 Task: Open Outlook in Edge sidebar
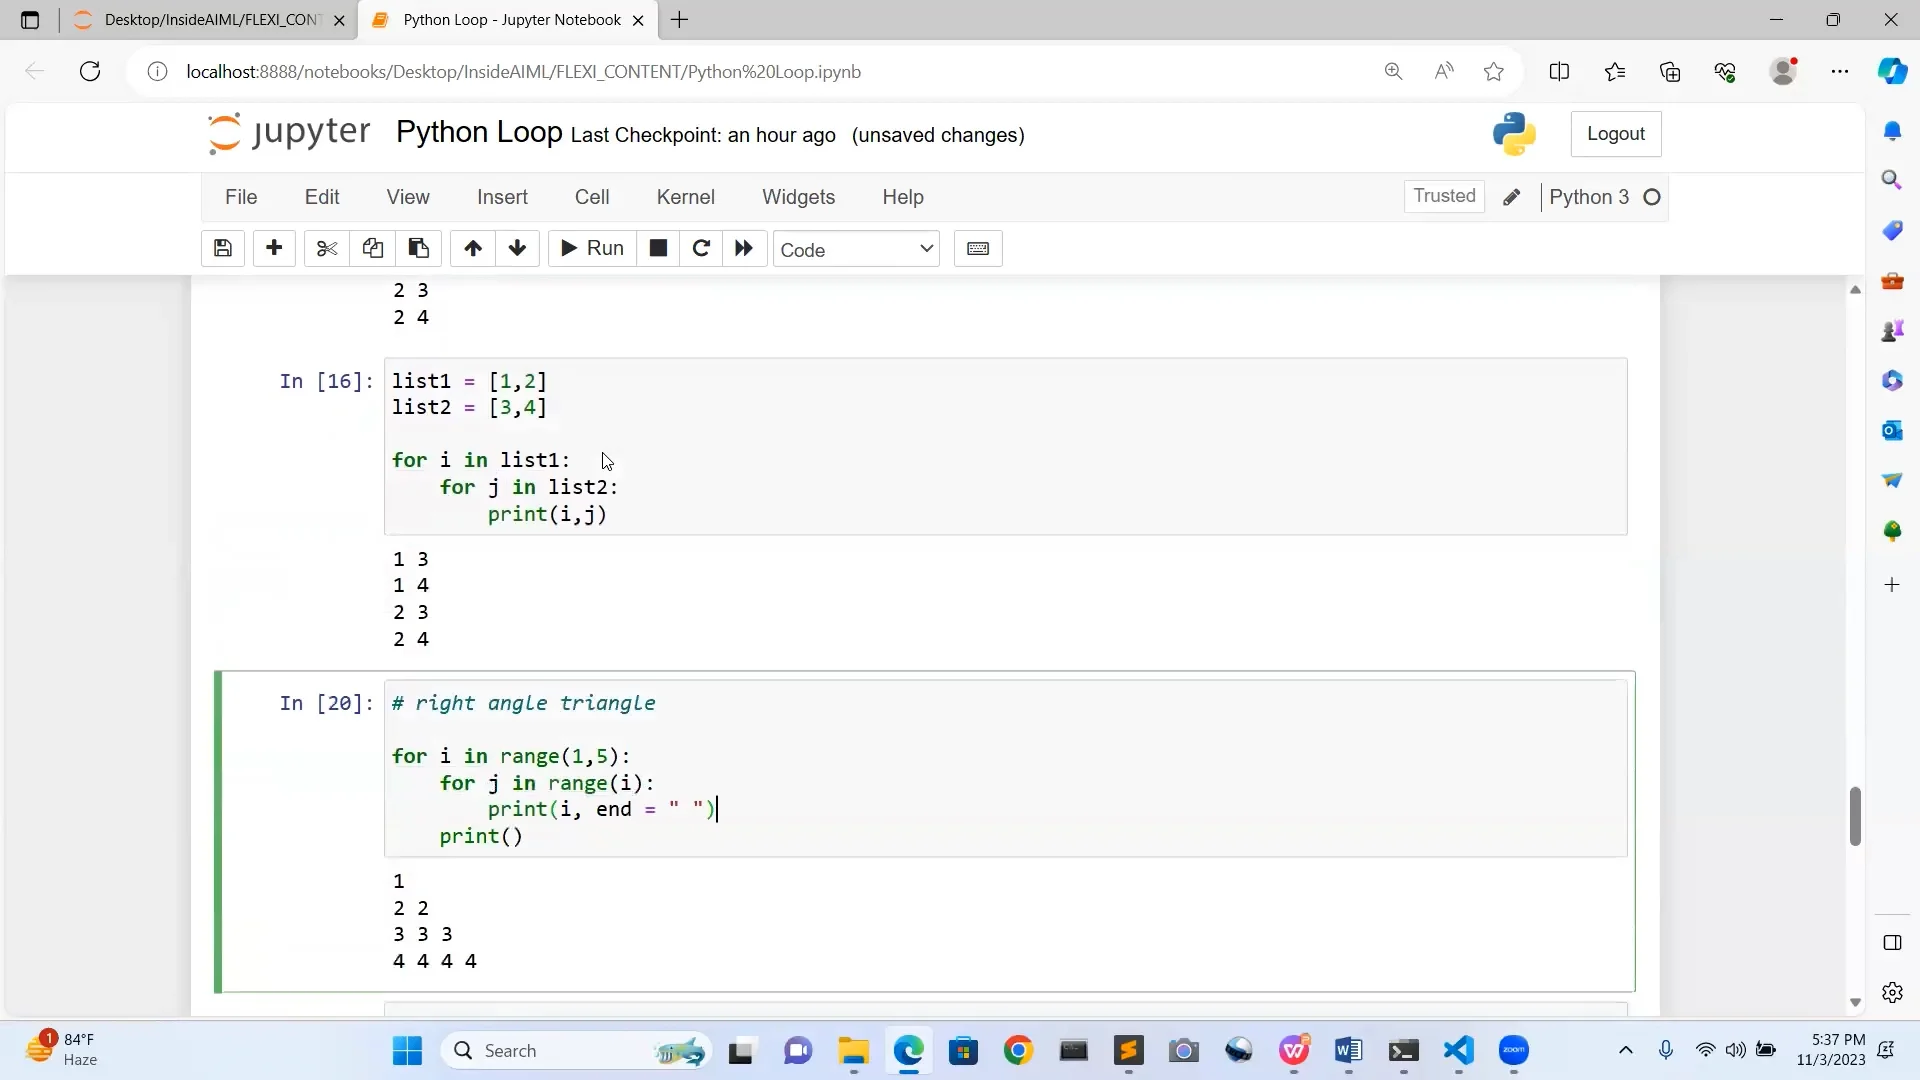coord(1892,430)
